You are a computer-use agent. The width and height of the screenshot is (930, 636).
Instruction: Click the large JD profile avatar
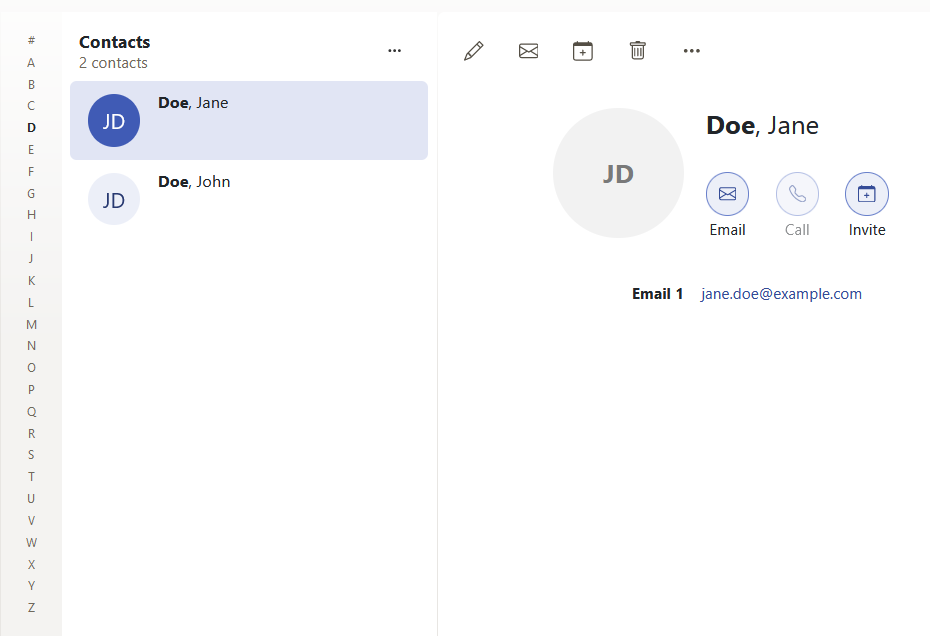pos(618,173)
